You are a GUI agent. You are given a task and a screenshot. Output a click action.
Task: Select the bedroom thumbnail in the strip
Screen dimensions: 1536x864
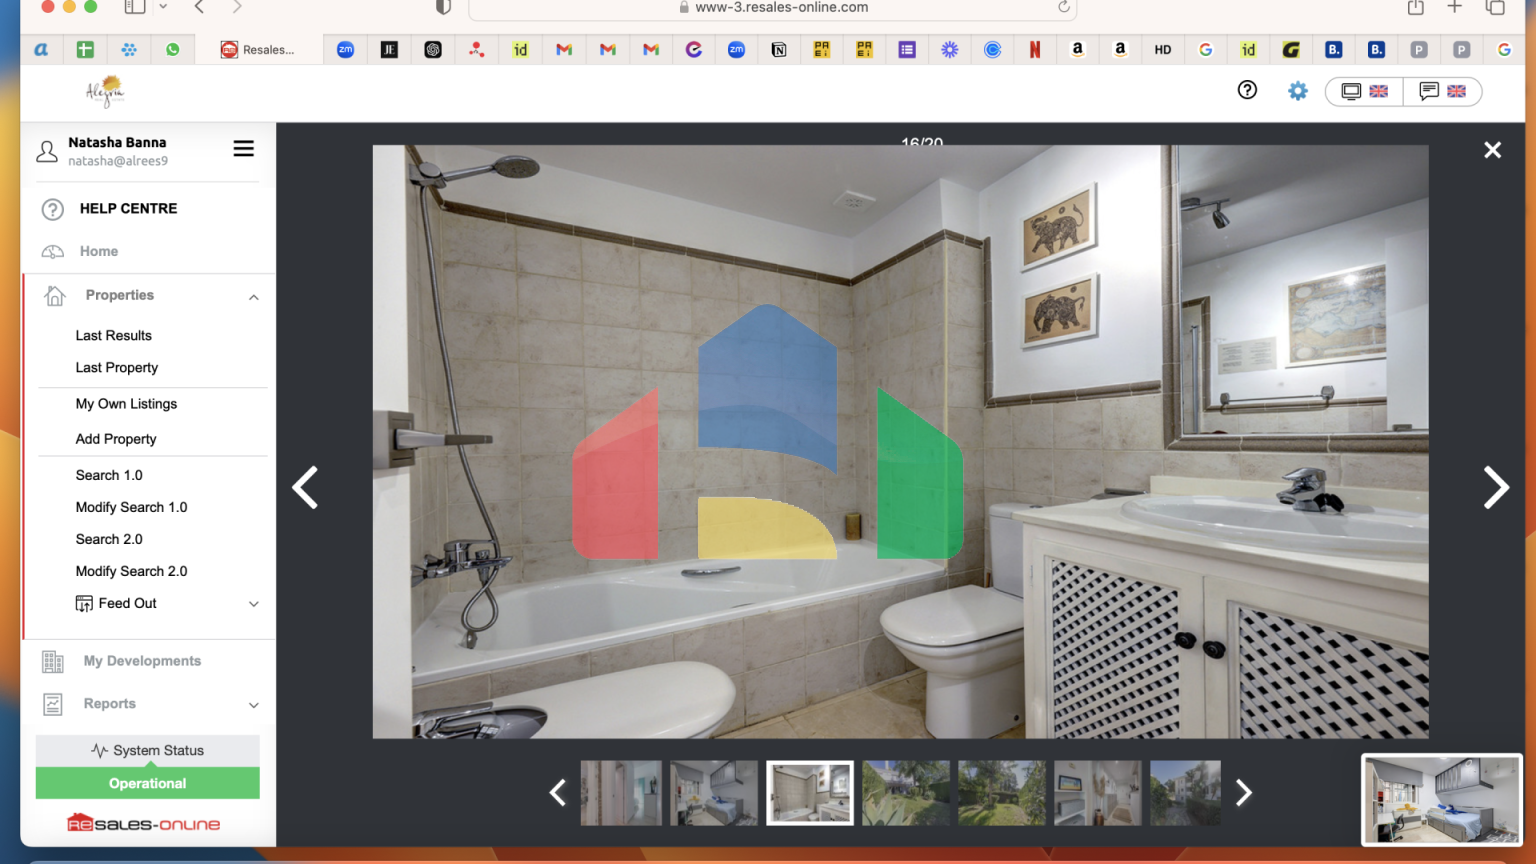pos(713,793)
